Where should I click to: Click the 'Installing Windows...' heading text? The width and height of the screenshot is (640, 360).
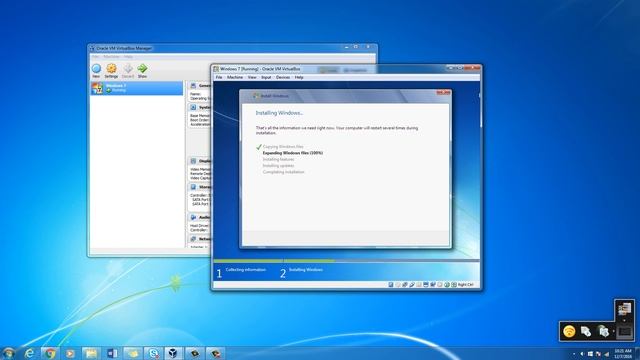tap(279, 113)
